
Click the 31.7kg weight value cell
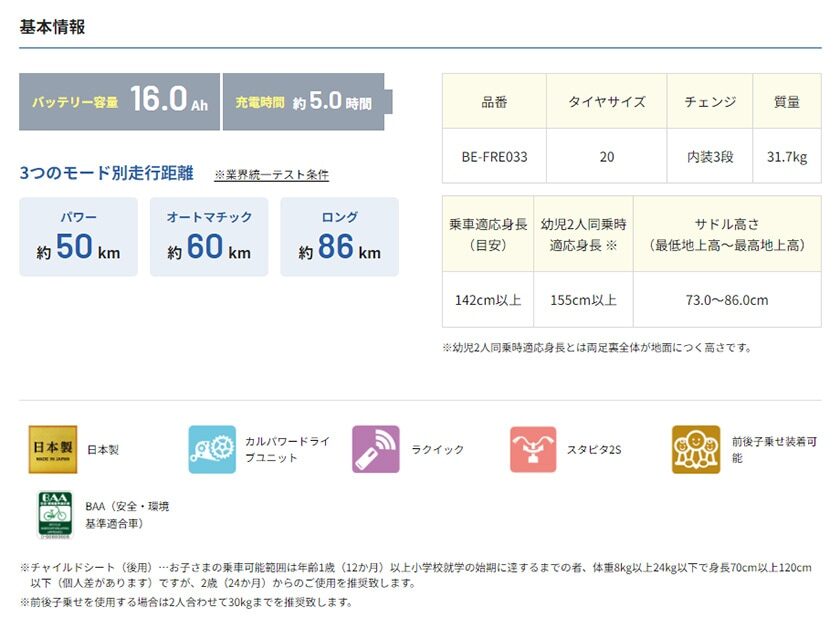click(786, 157)
